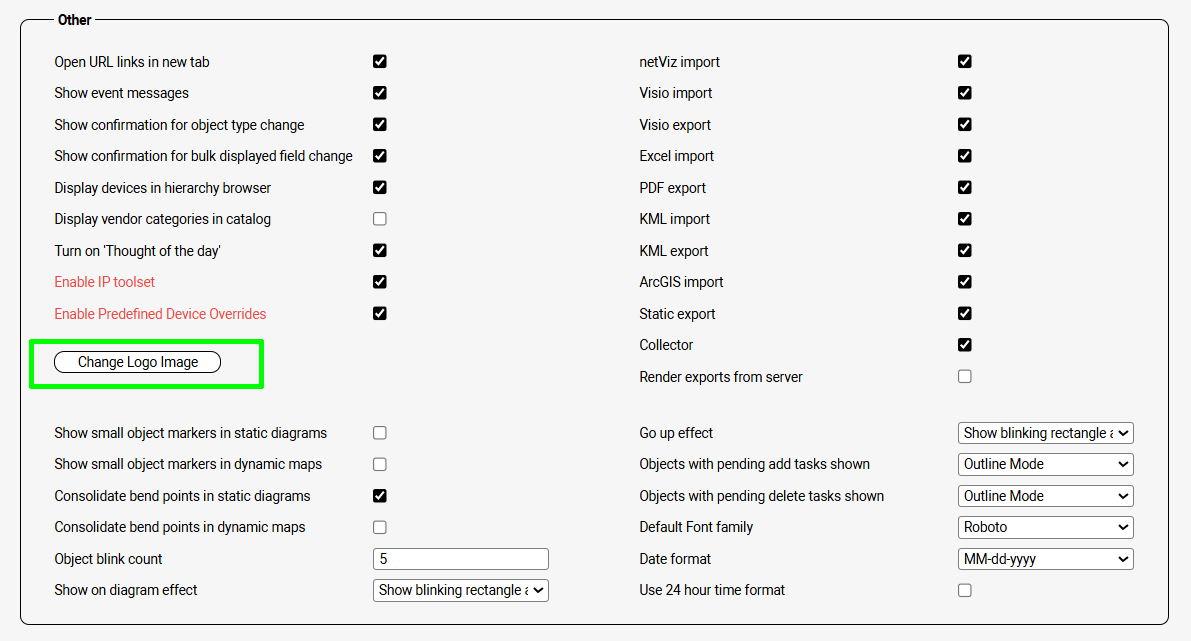
Task: Toggle Show event messages checkbox
Action: click(x=380, y=93)
